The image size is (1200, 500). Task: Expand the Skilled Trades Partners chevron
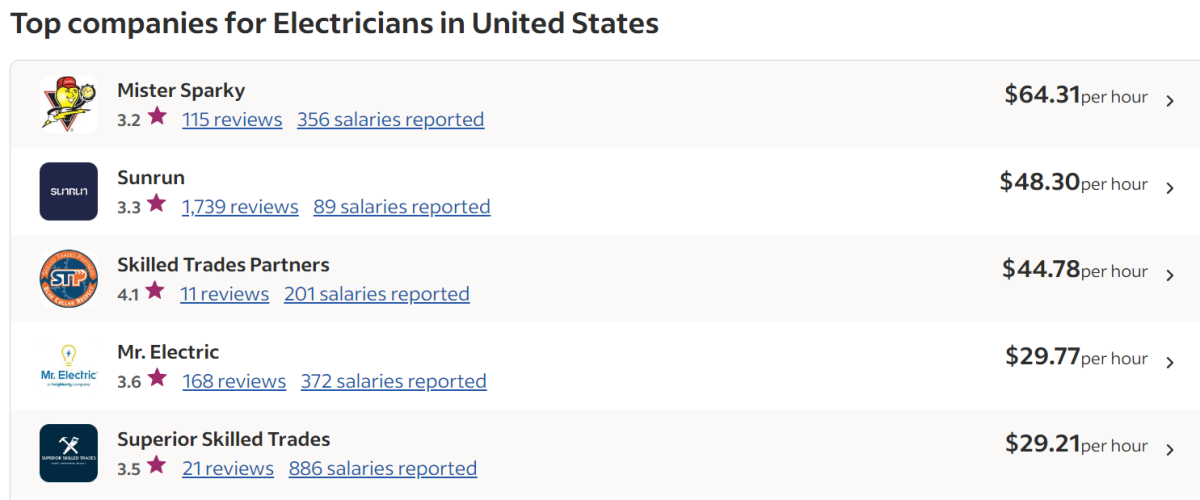click(1170, 275)
